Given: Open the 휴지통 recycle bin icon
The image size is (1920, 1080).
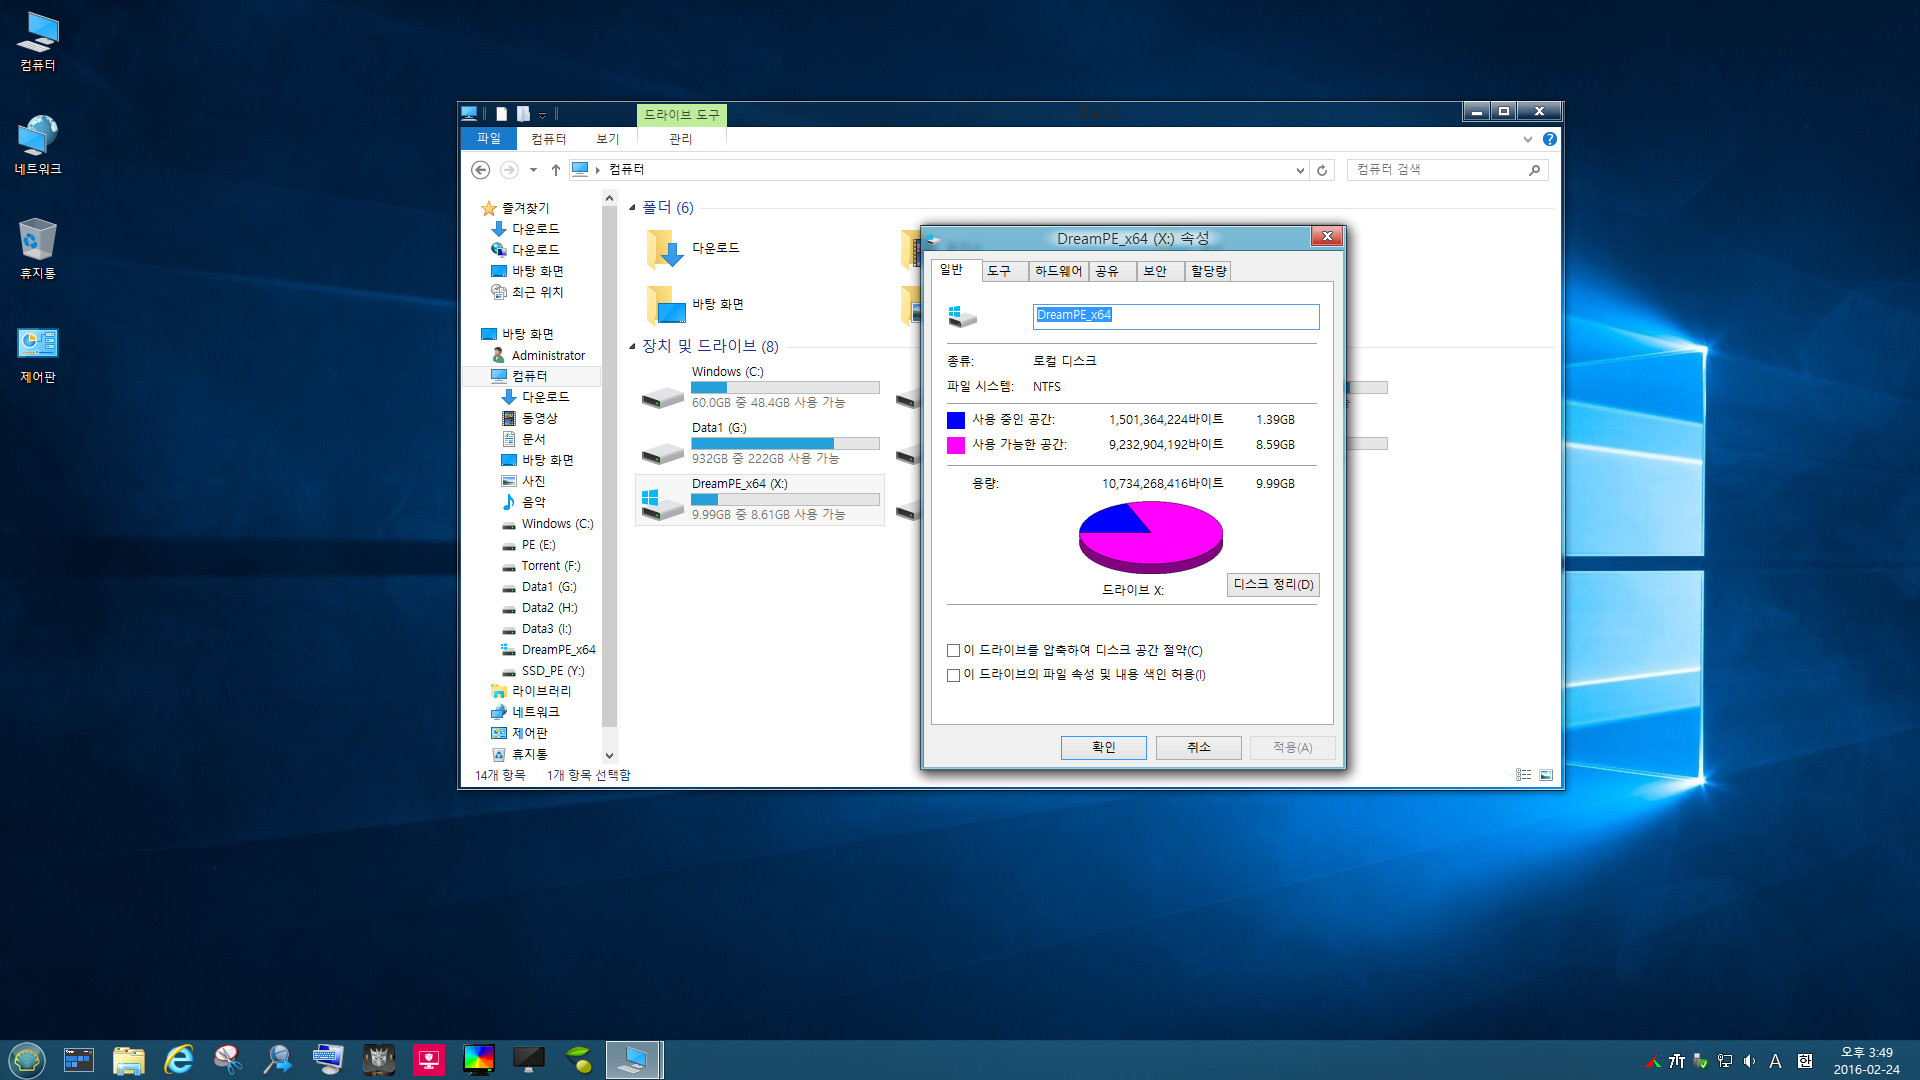Looking at the screenshot, I should pyautogui.click(x=38, y=250).
